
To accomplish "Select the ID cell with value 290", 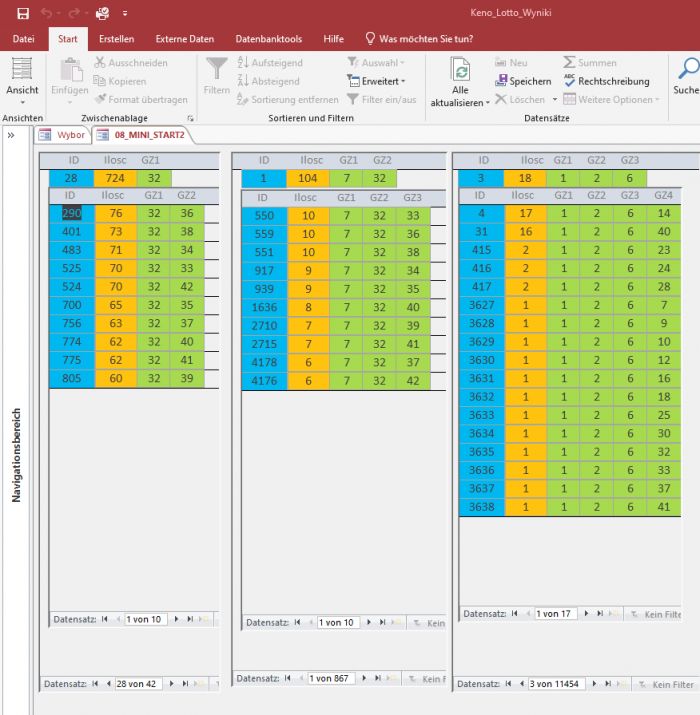I will 72,213.
